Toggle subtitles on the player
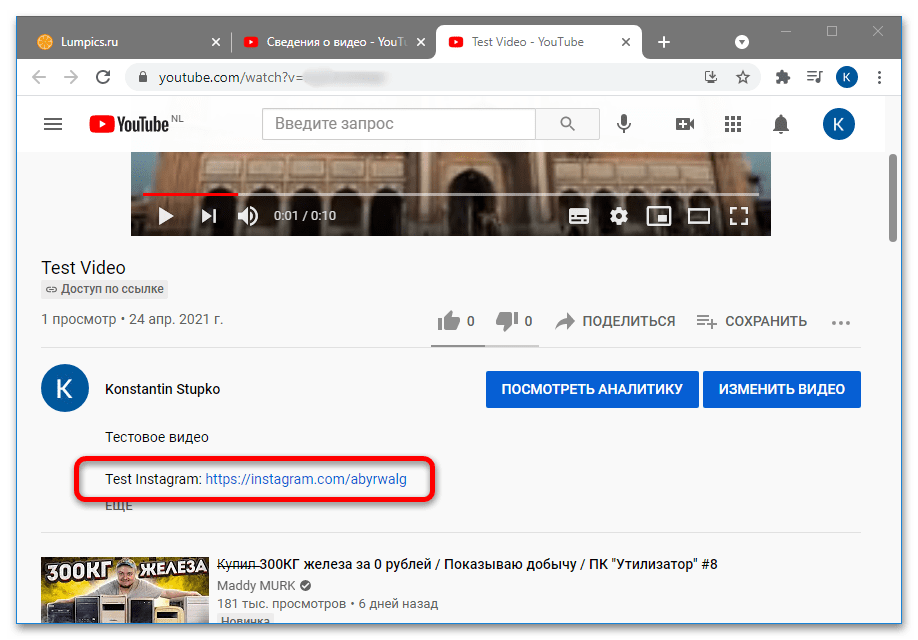The image size is (918, 640). tap(579, 216)
